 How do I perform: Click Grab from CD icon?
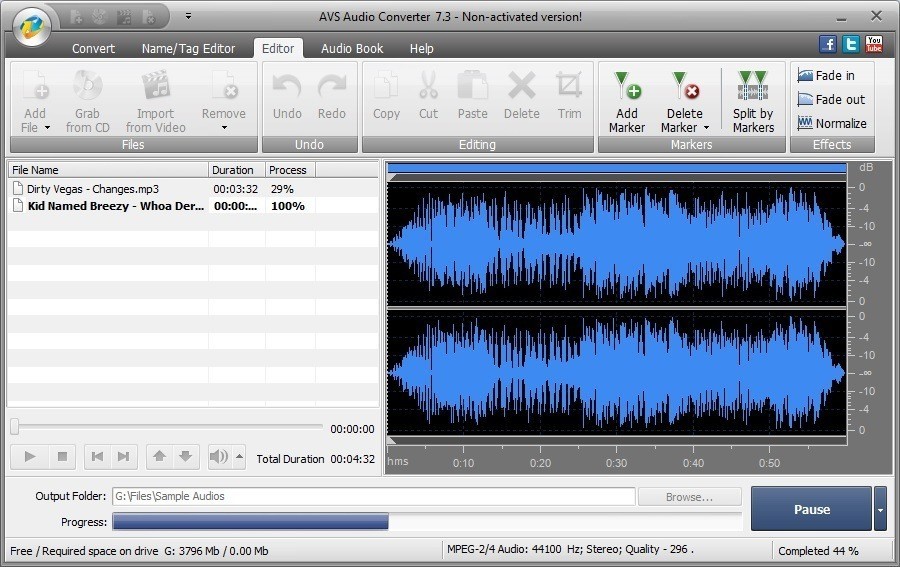point(87,86)
